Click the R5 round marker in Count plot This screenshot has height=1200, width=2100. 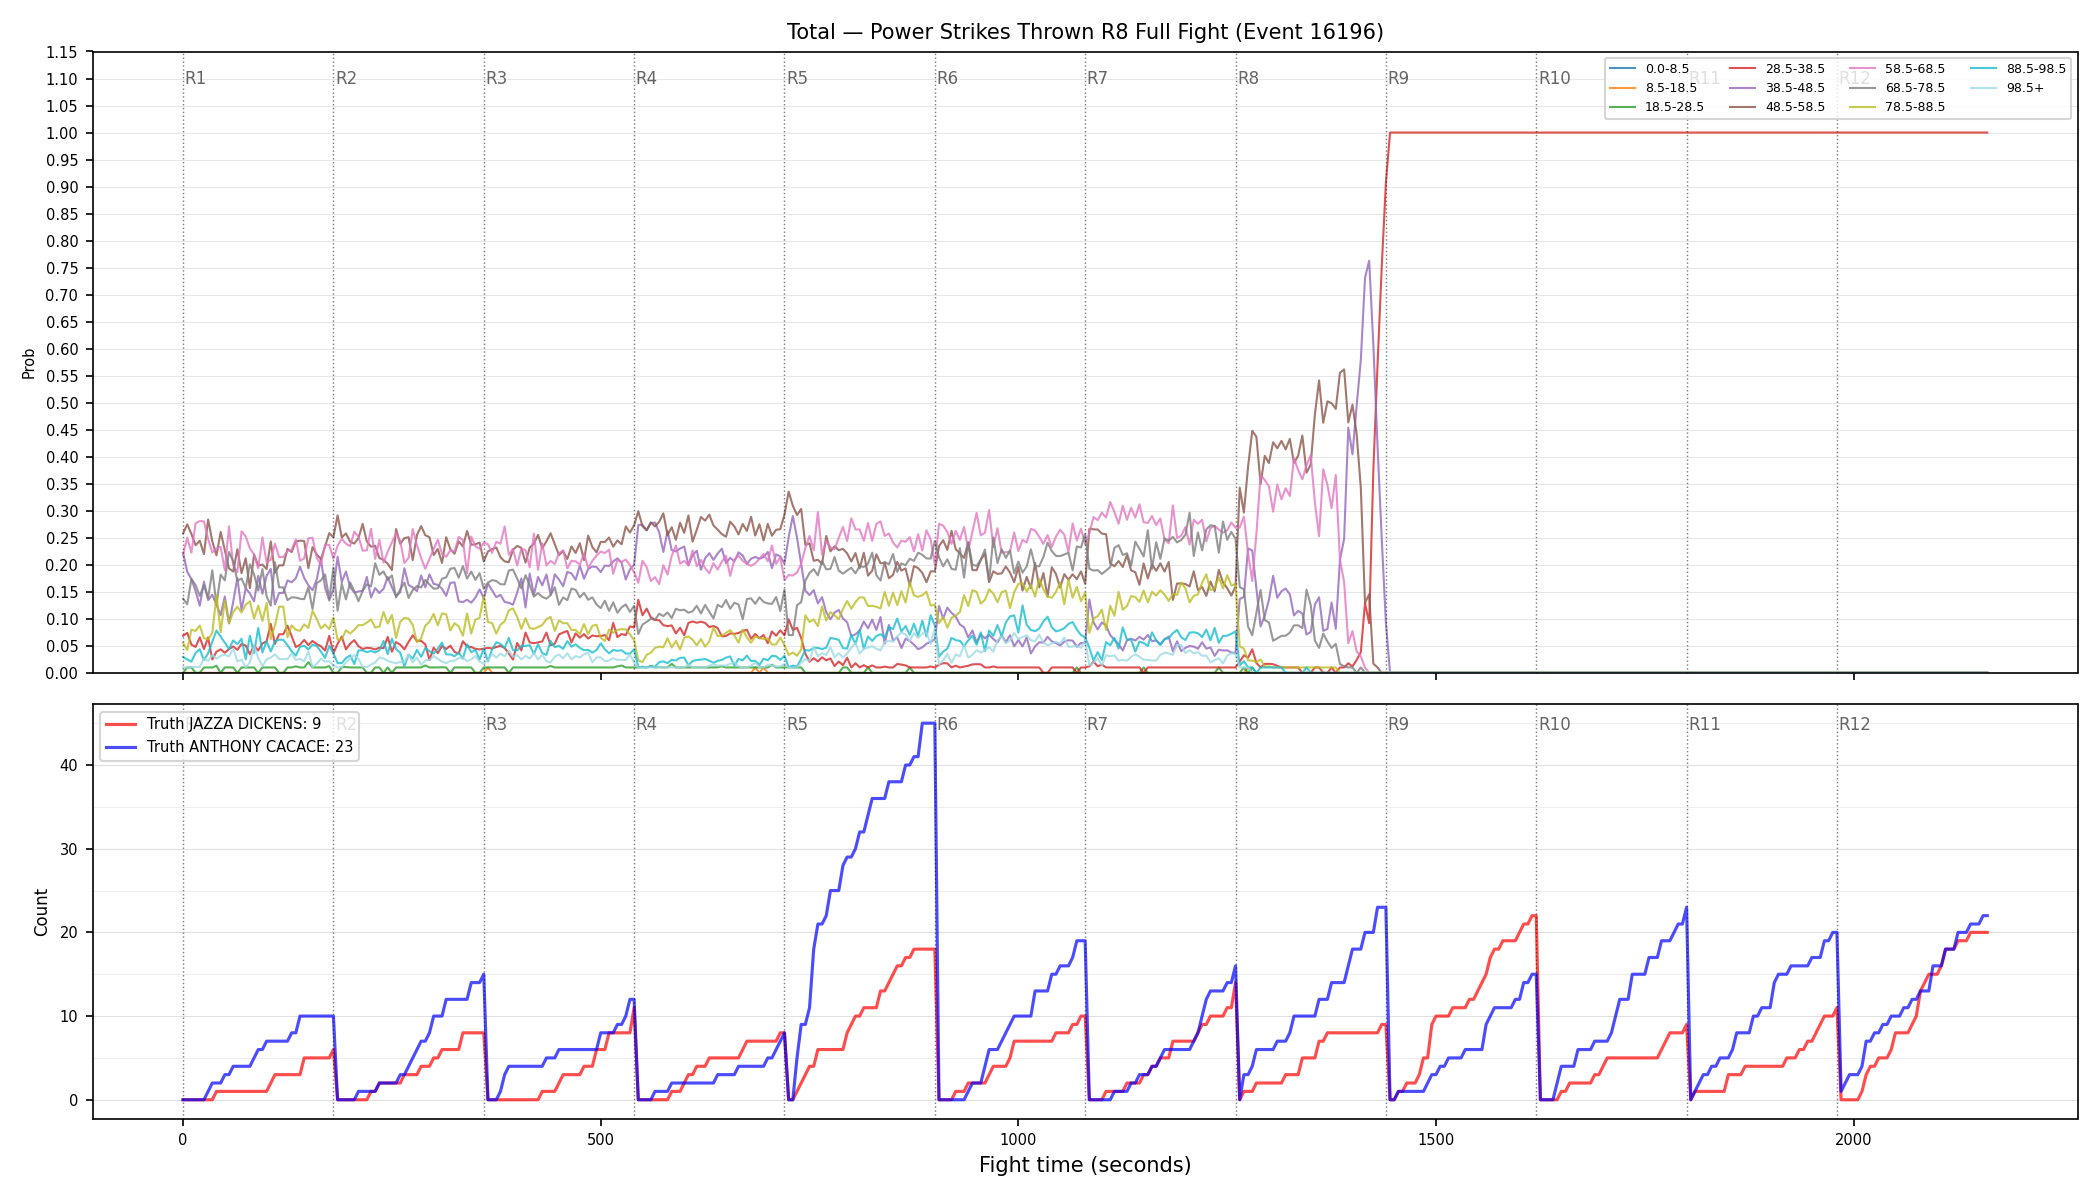797,724
